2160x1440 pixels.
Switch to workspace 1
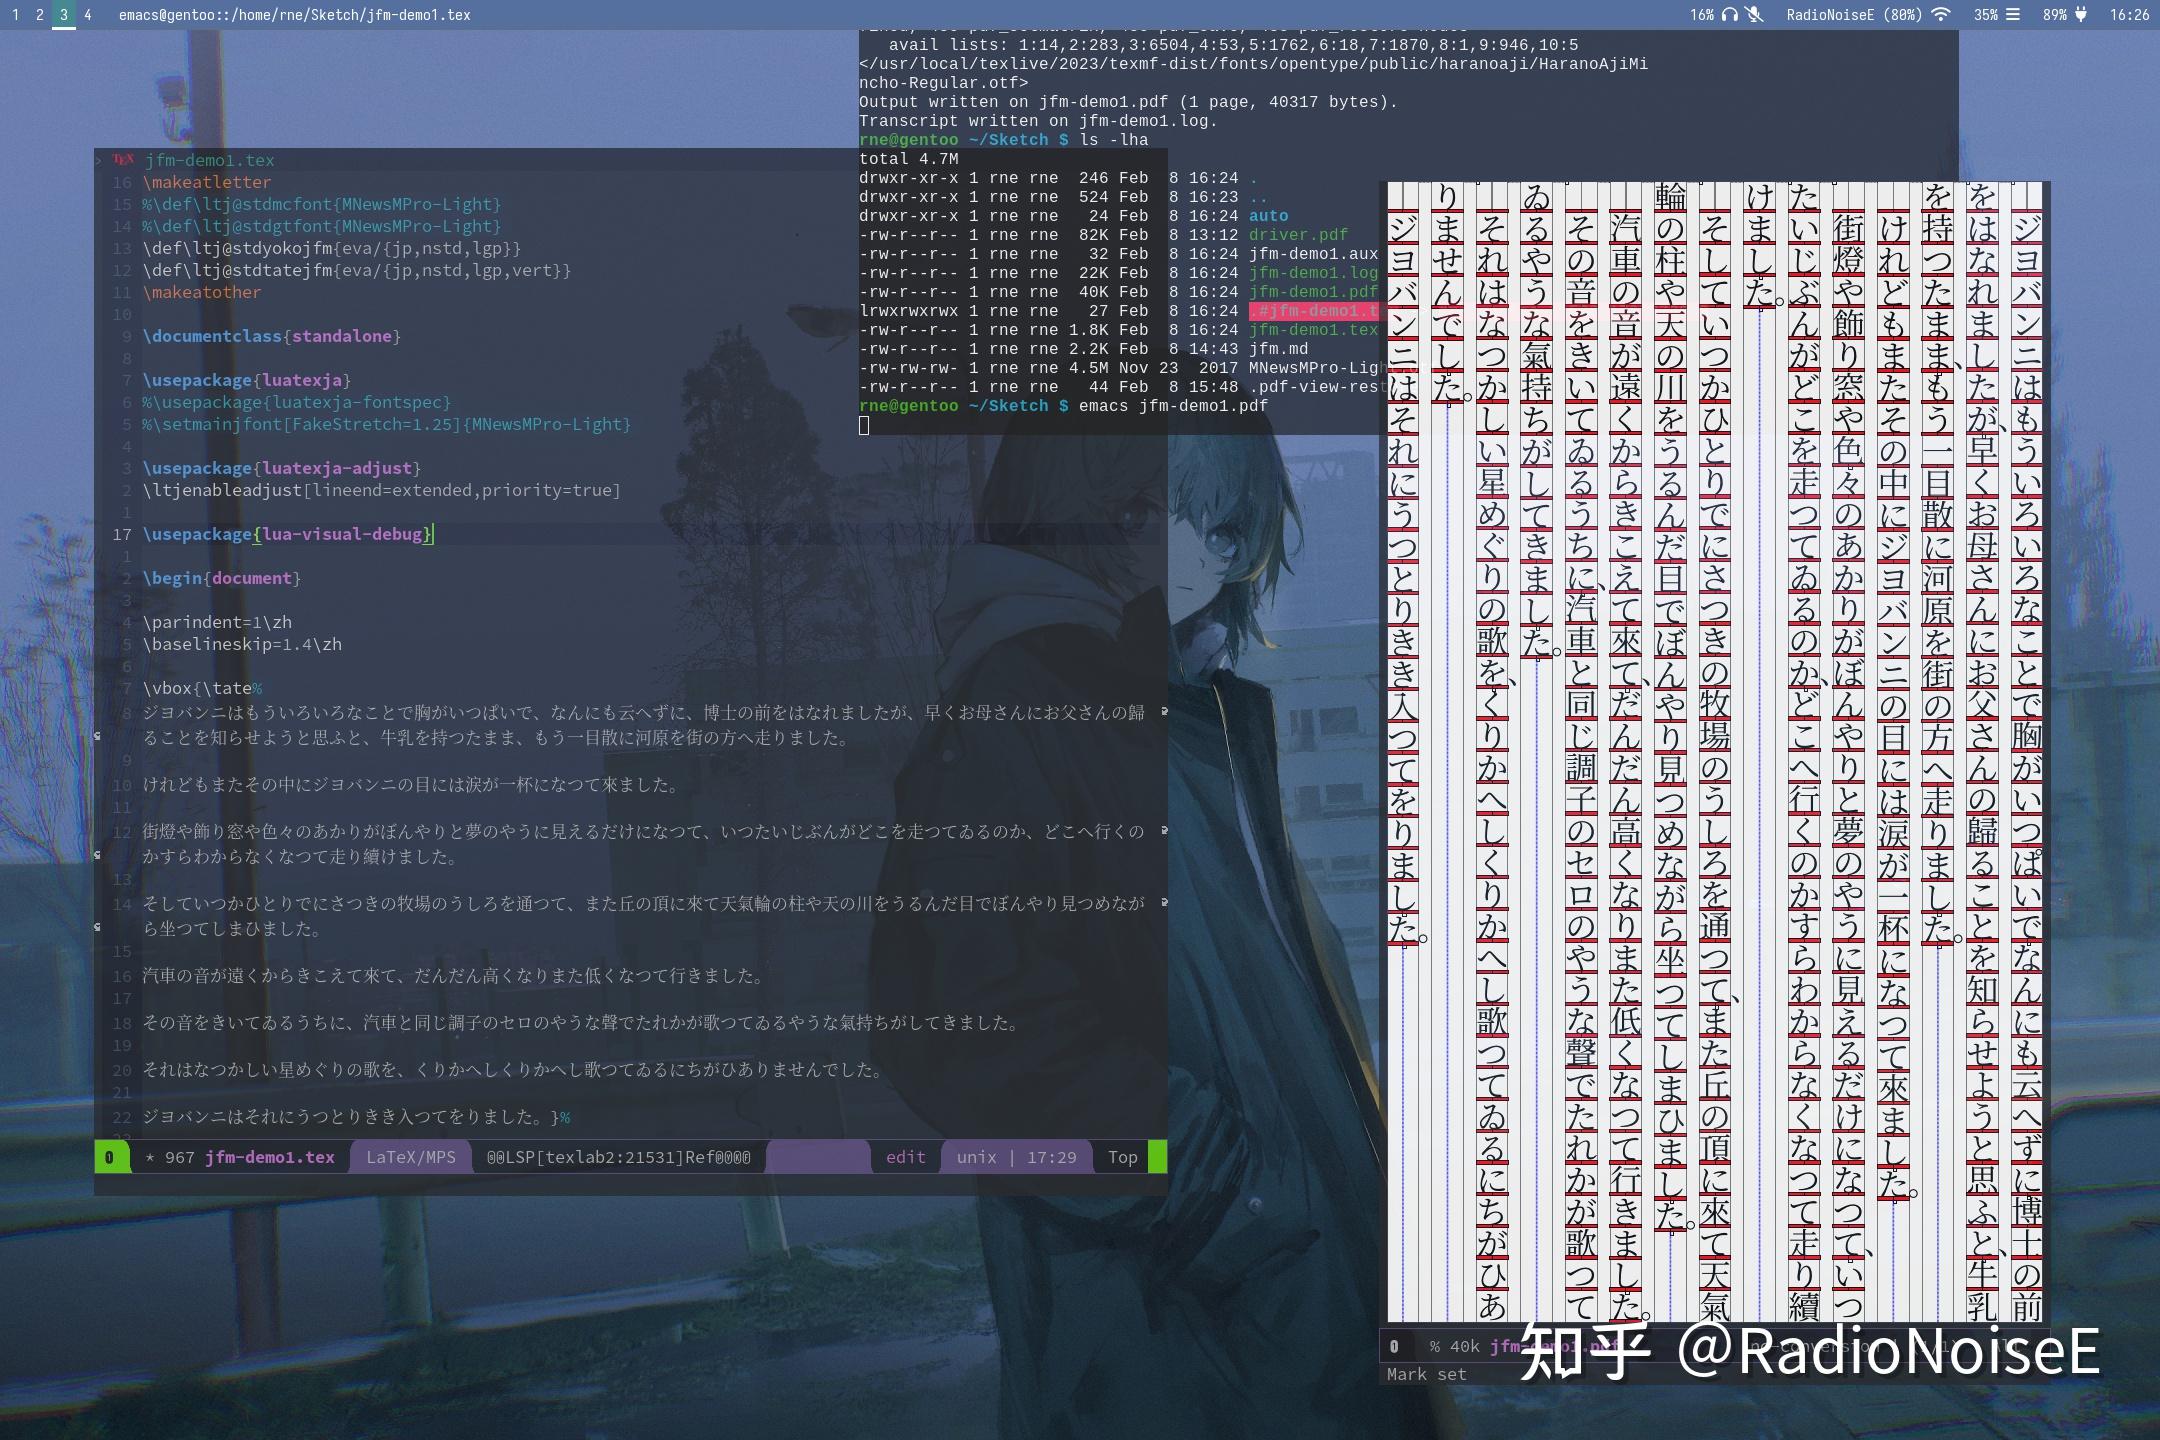pos(15,14)
